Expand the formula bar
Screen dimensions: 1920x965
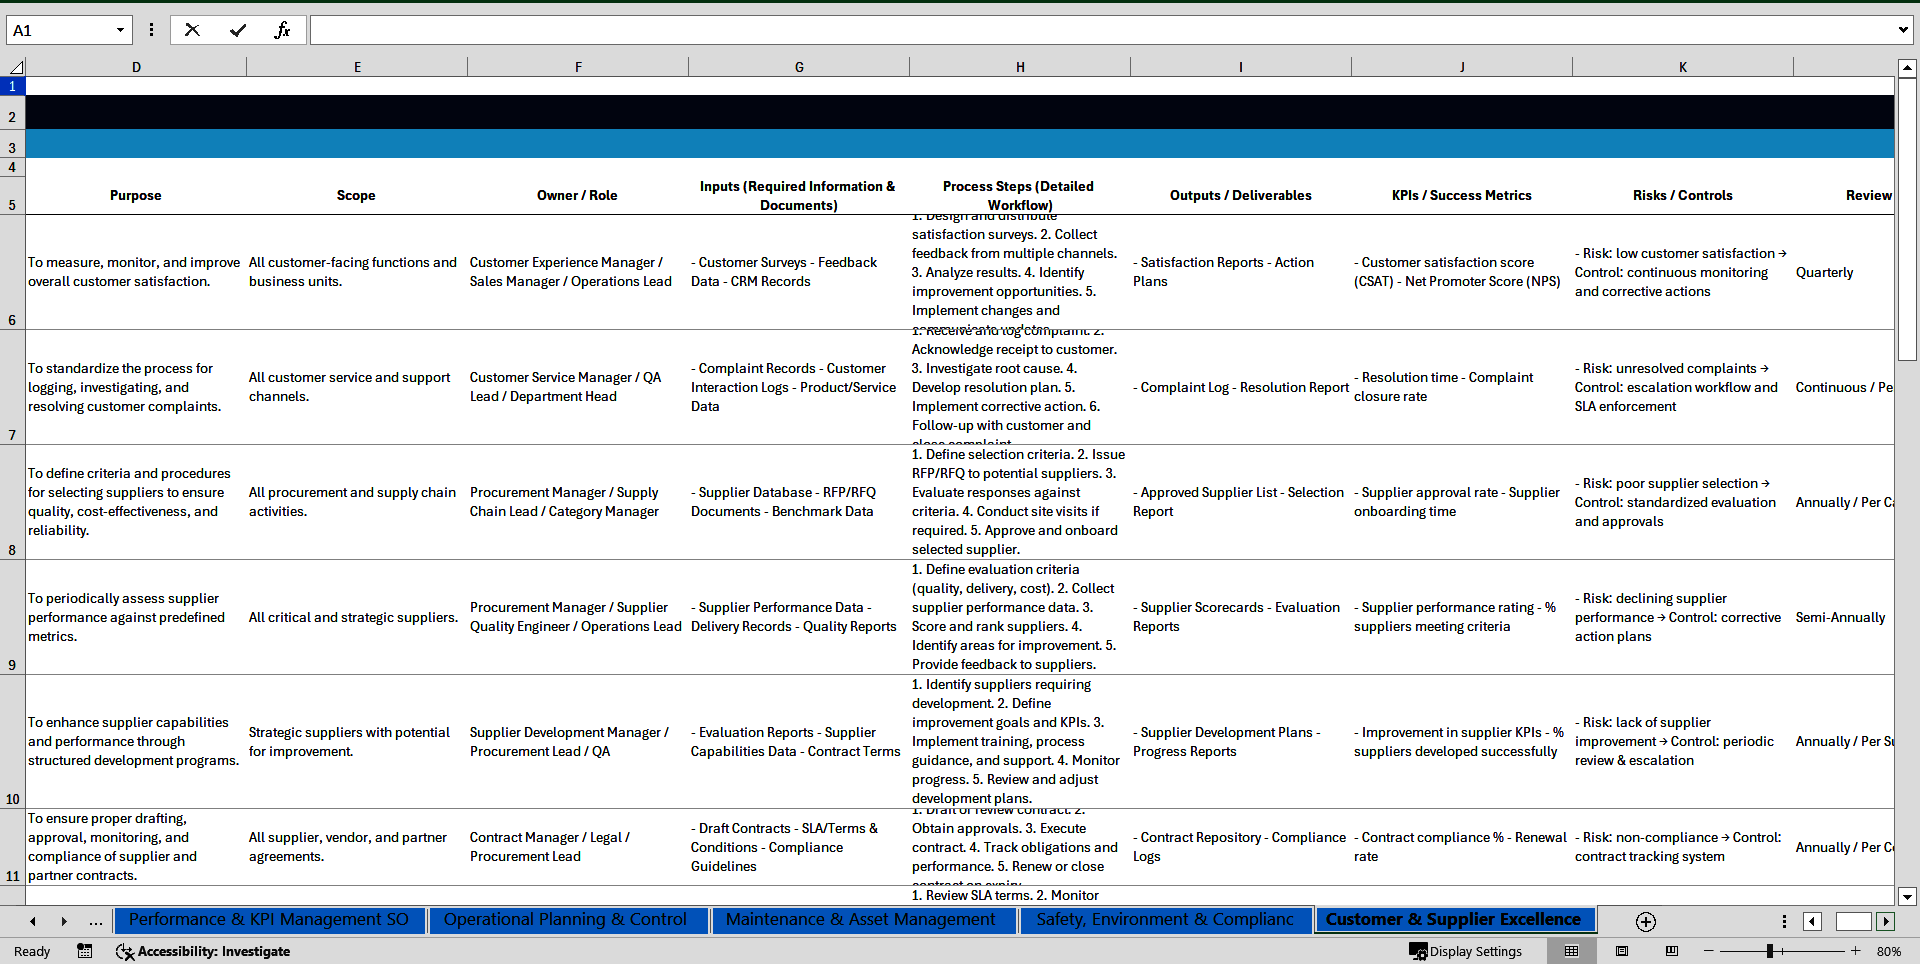(1902, 30)
